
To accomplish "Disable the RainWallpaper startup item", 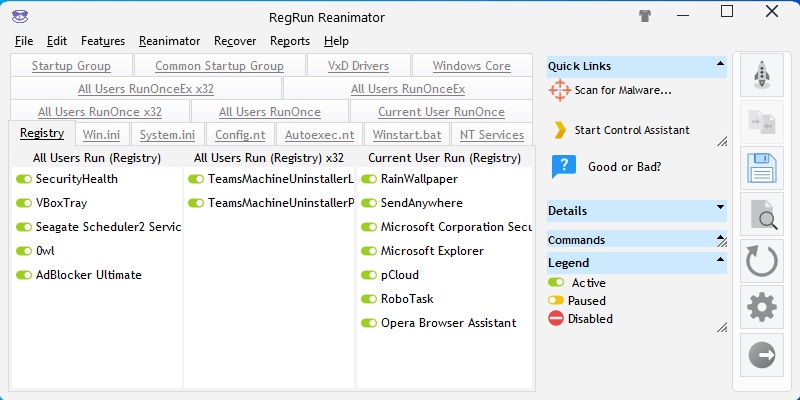I will click(x=369, y=179).
